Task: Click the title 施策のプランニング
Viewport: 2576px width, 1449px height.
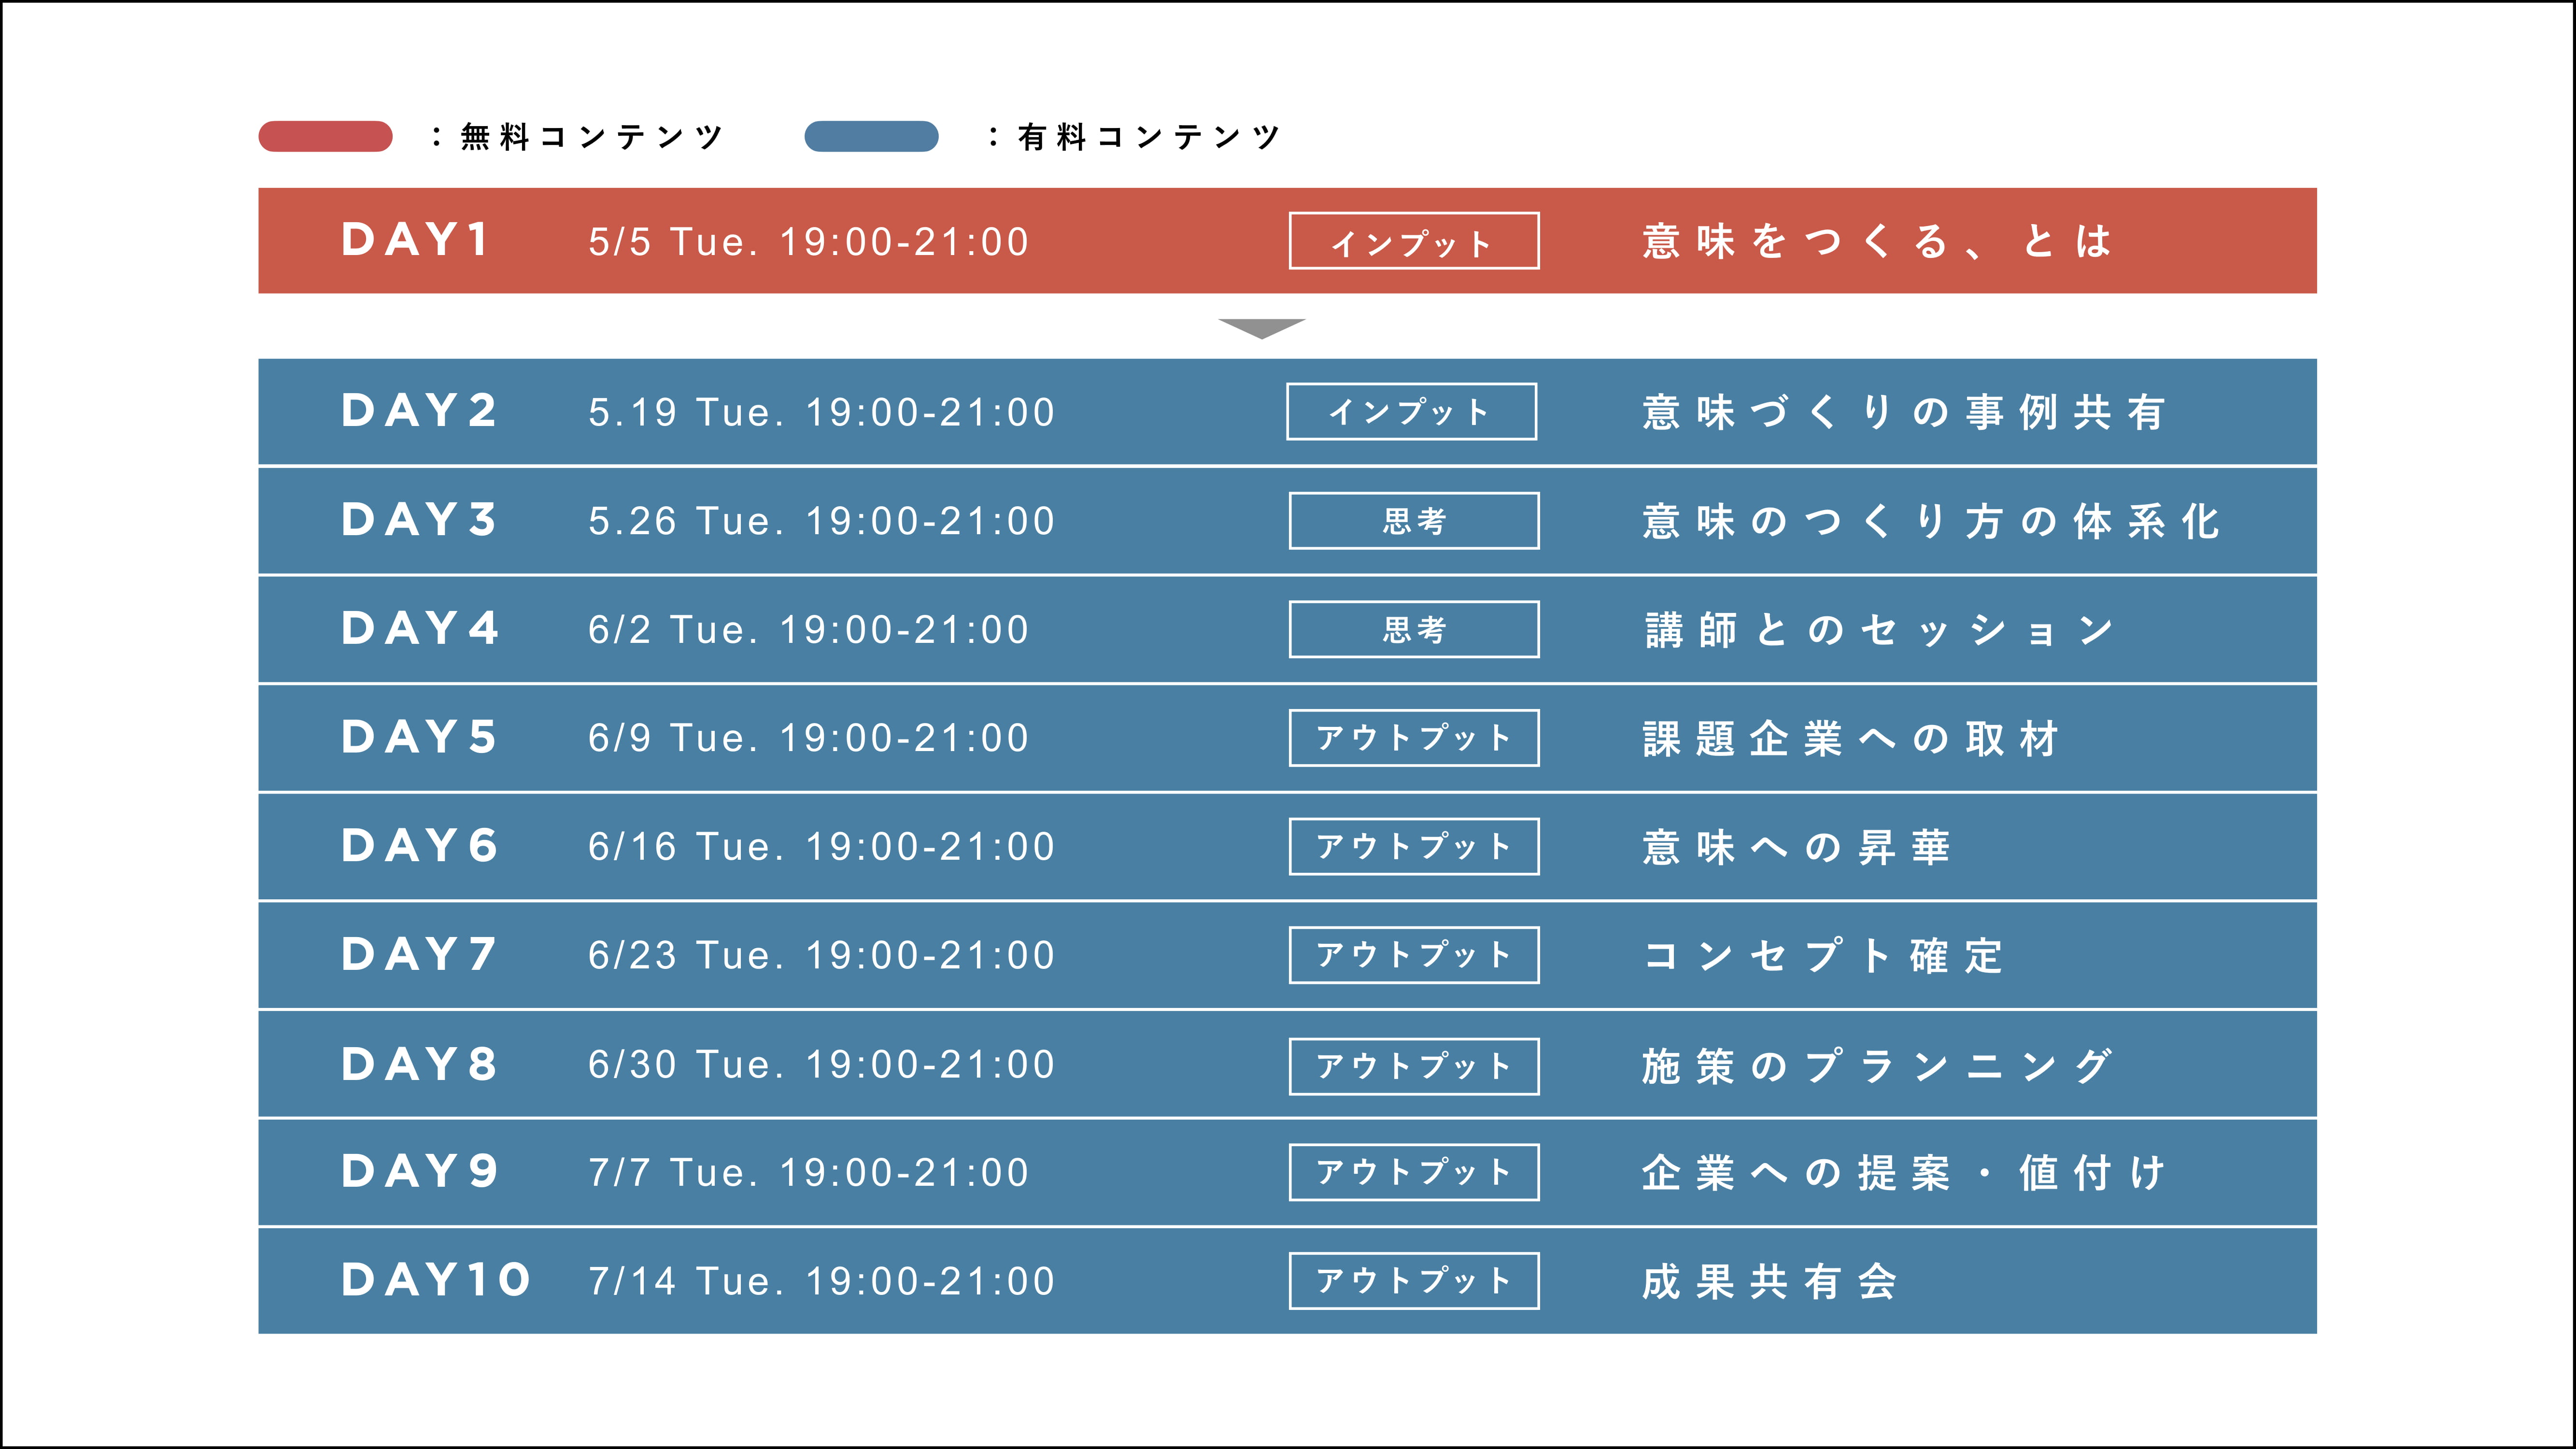Action: pos(1877,1066)
